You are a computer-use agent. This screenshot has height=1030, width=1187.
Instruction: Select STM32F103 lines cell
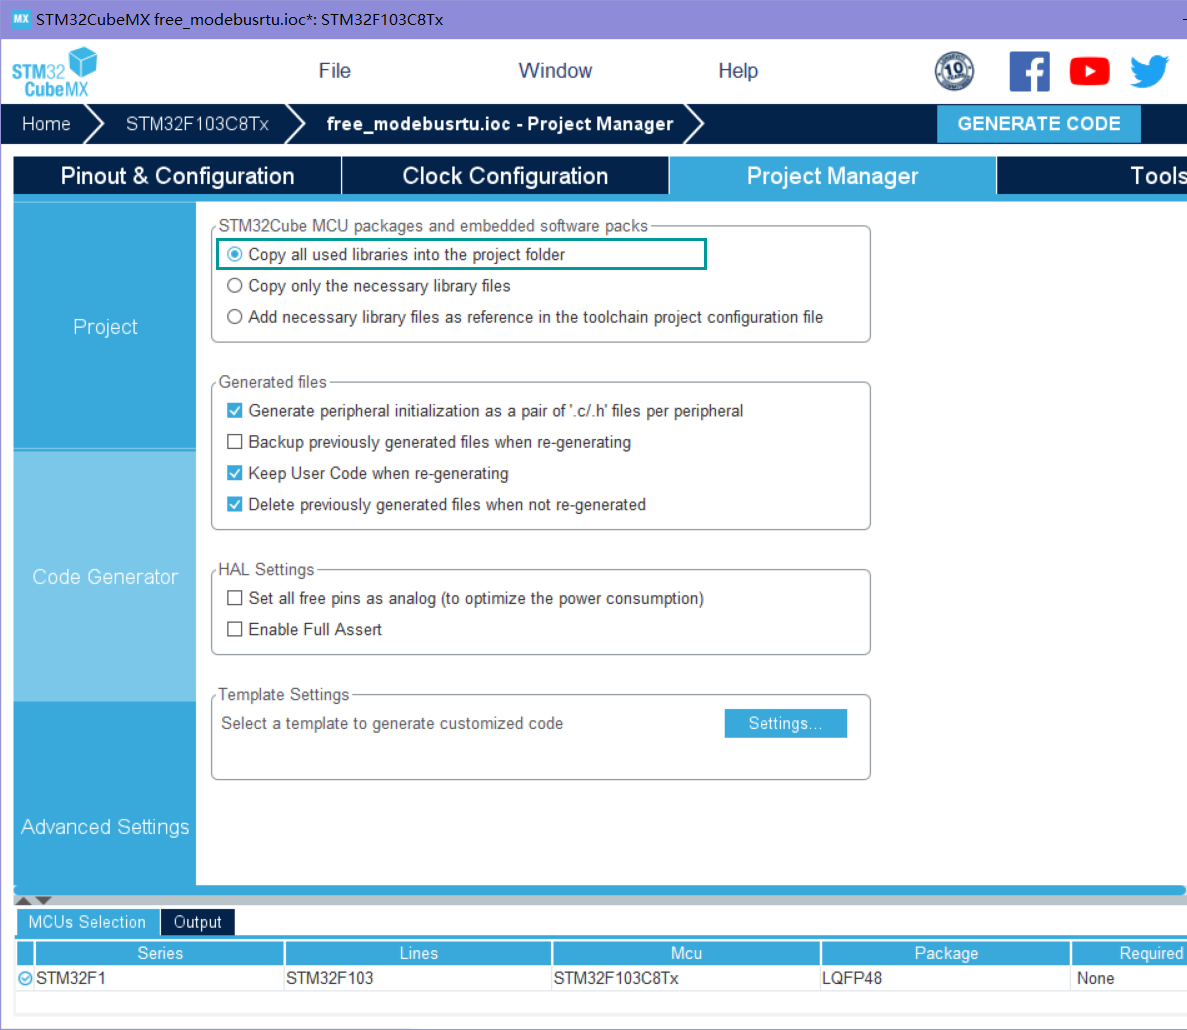(419, 979)
